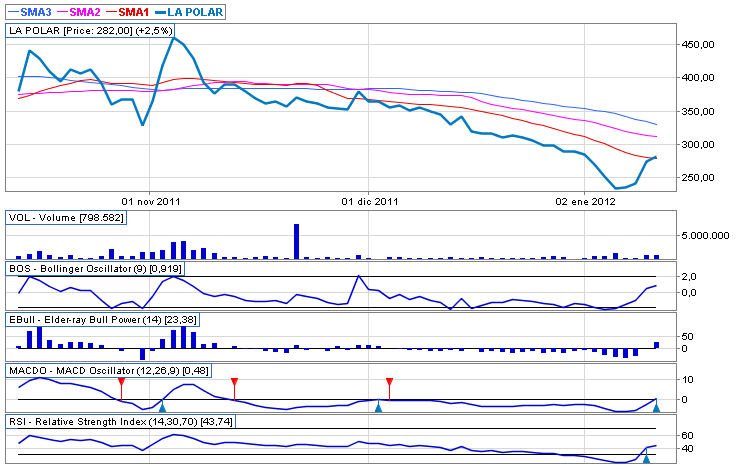Select the MACDO - MACD Oscillator label
The width and height of the screenshot is (745, 470).
point(103,371)
